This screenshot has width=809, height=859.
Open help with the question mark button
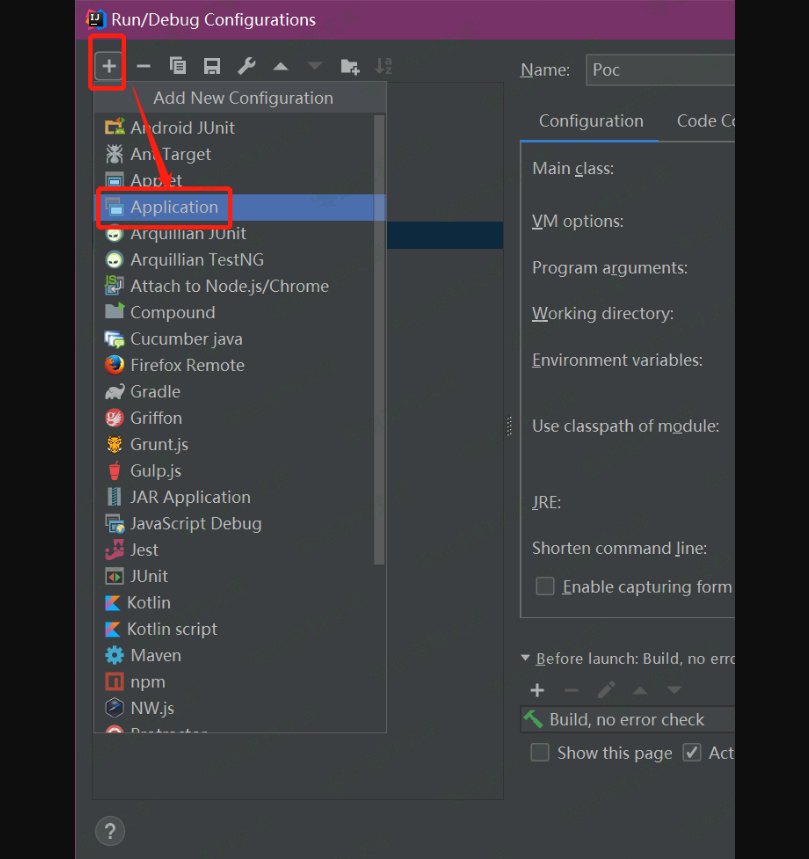(110, 831)
